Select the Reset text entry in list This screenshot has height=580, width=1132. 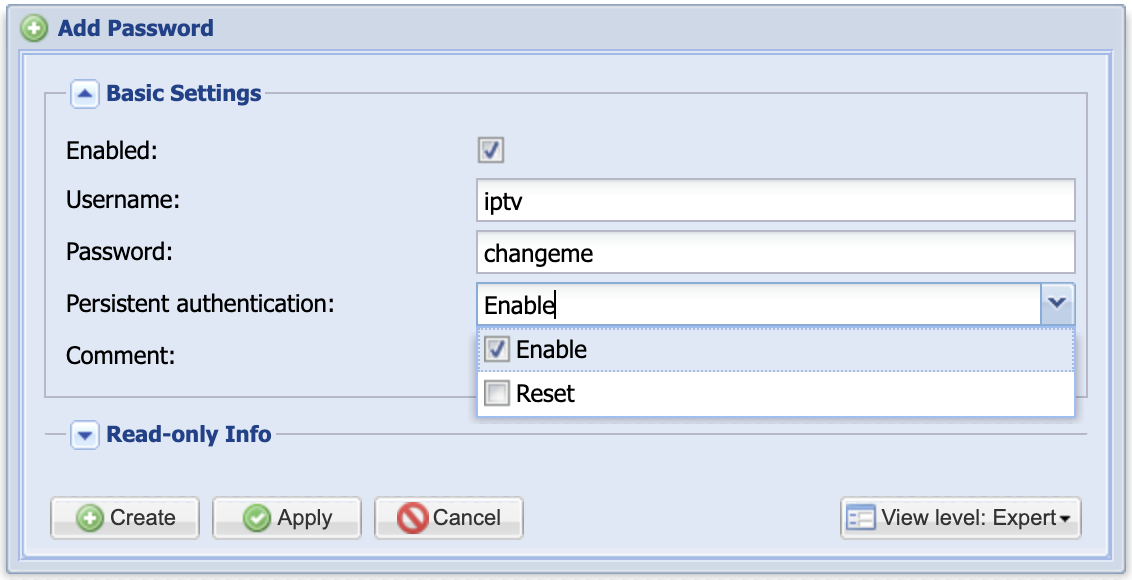point(546,394)
